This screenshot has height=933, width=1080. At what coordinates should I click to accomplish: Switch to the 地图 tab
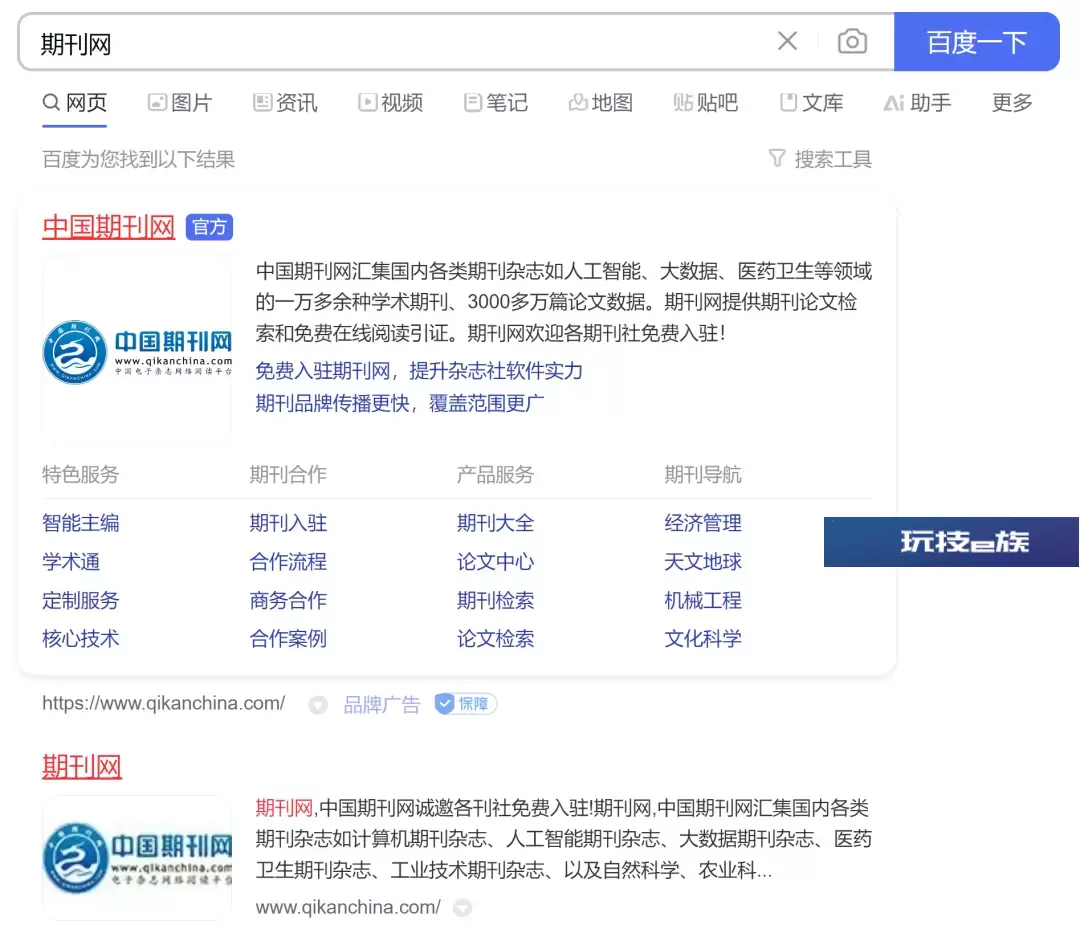coord(601,103)
